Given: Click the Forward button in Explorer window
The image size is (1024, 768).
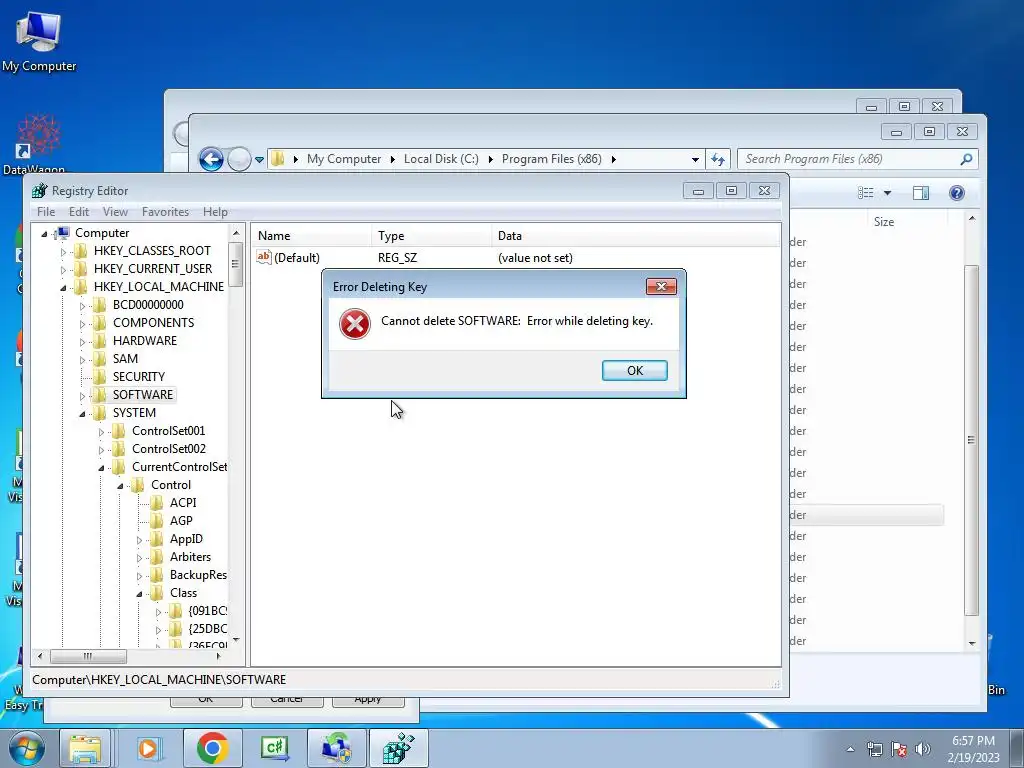Looking at the screenshot, I should pos(239,159).
